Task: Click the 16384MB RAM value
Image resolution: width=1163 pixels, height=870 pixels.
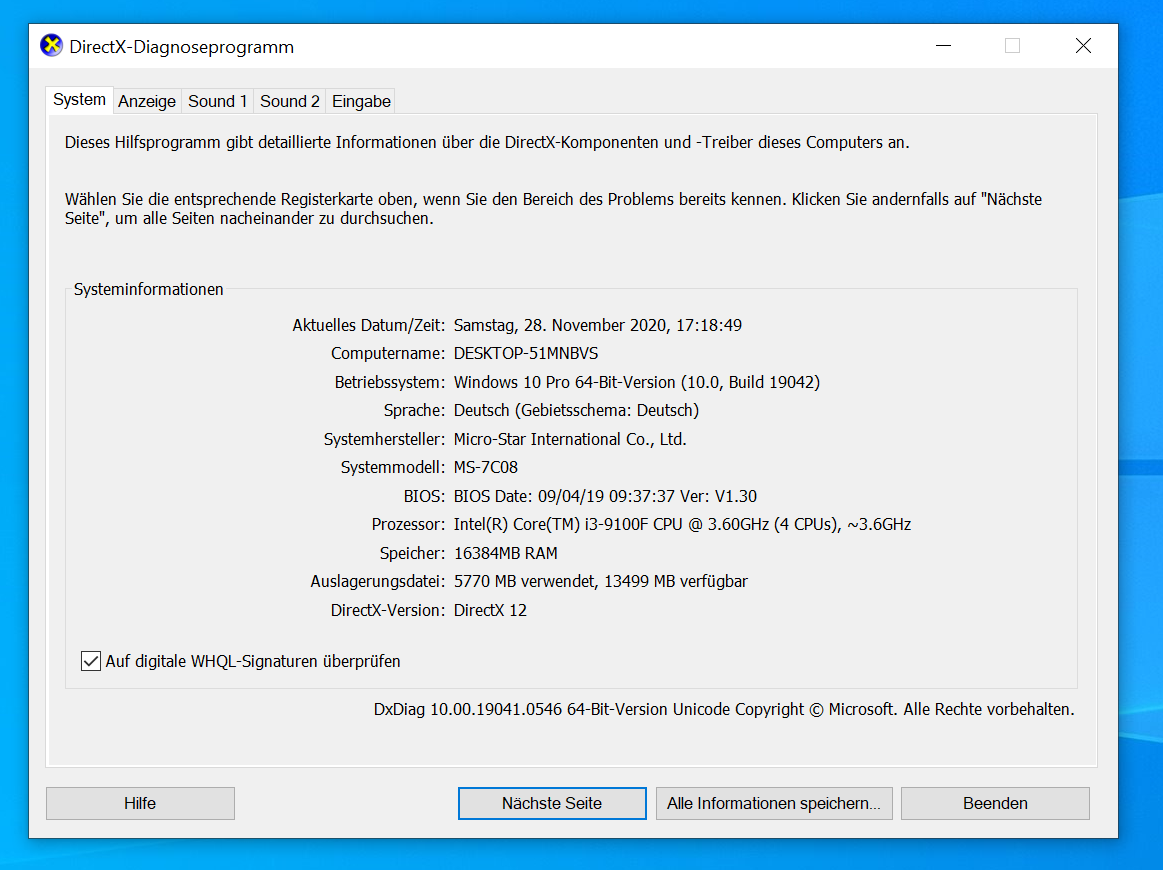Action: [x=506, y=553]
